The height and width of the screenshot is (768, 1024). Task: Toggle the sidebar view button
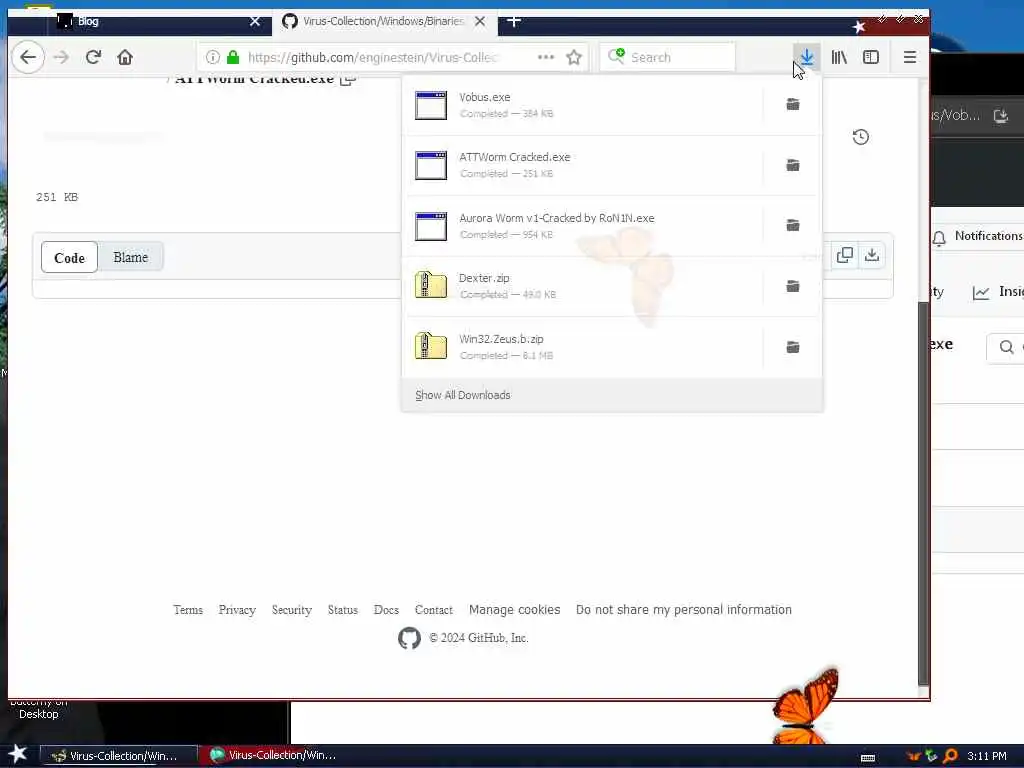coord(871,57)
